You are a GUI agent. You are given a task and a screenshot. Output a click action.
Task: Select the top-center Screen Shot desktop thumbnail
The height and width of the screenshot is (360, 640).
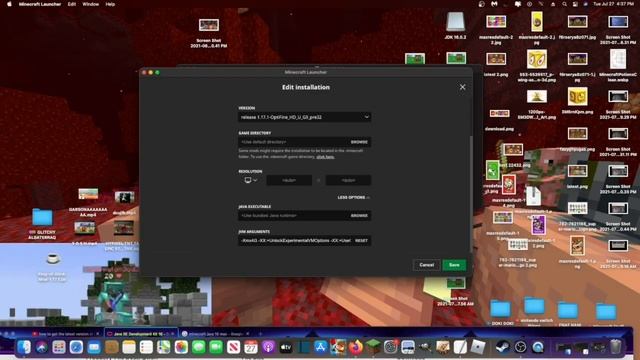[x=209, y=25]
